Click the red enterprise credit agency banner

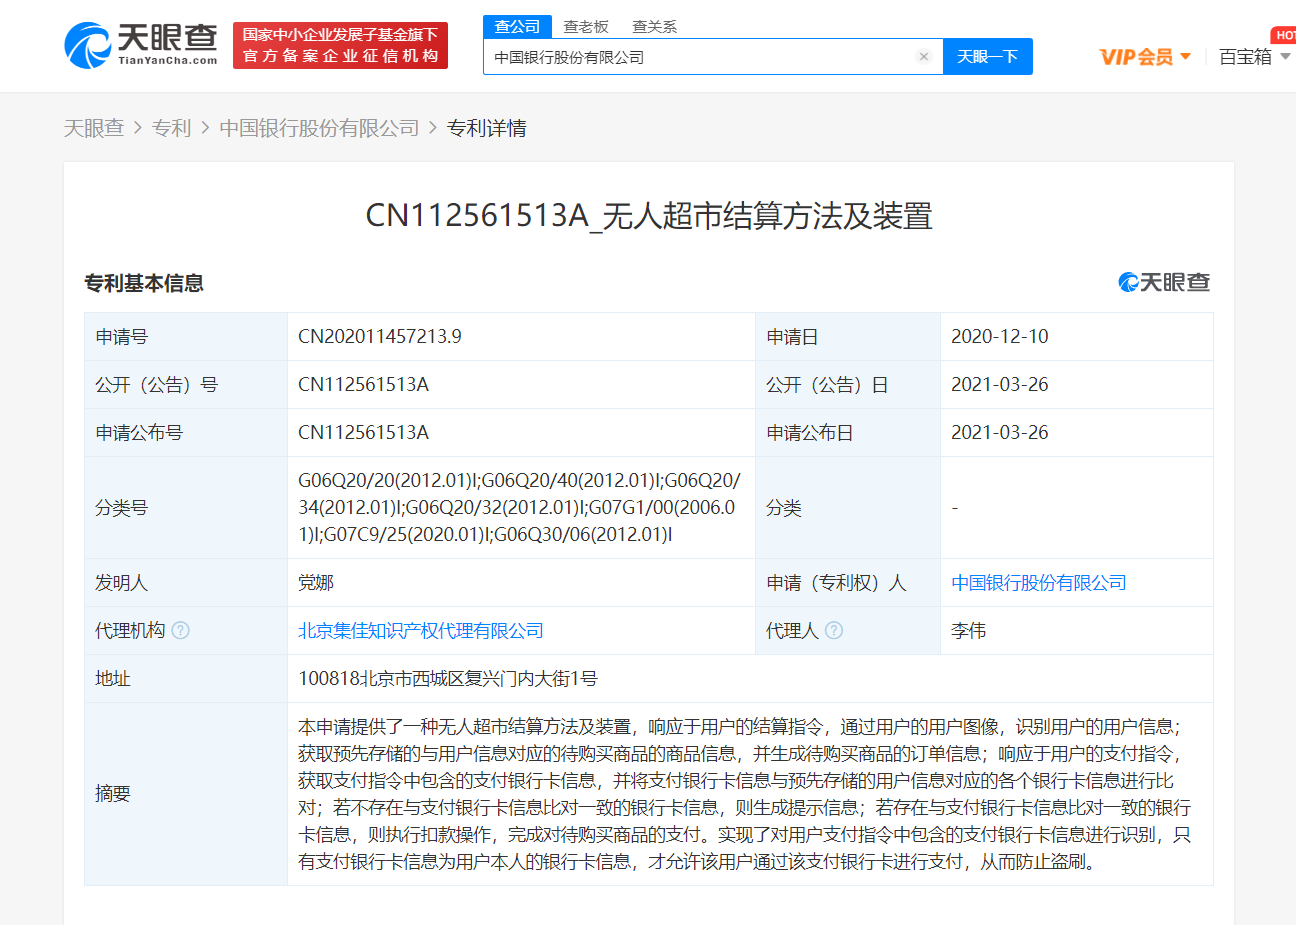tap(340, 44)
